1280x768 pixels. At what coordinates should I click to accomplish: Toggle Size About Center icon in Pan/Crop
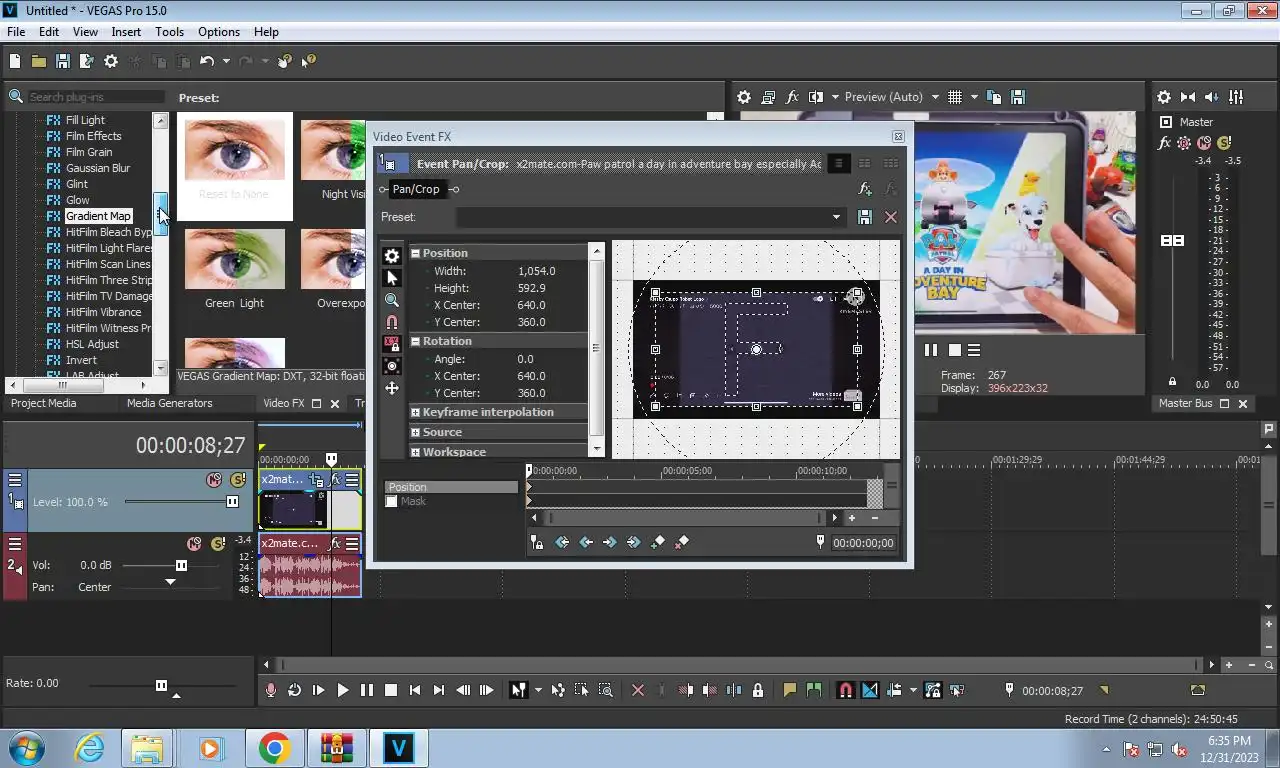pyautogui.click(x=392, y=366)
